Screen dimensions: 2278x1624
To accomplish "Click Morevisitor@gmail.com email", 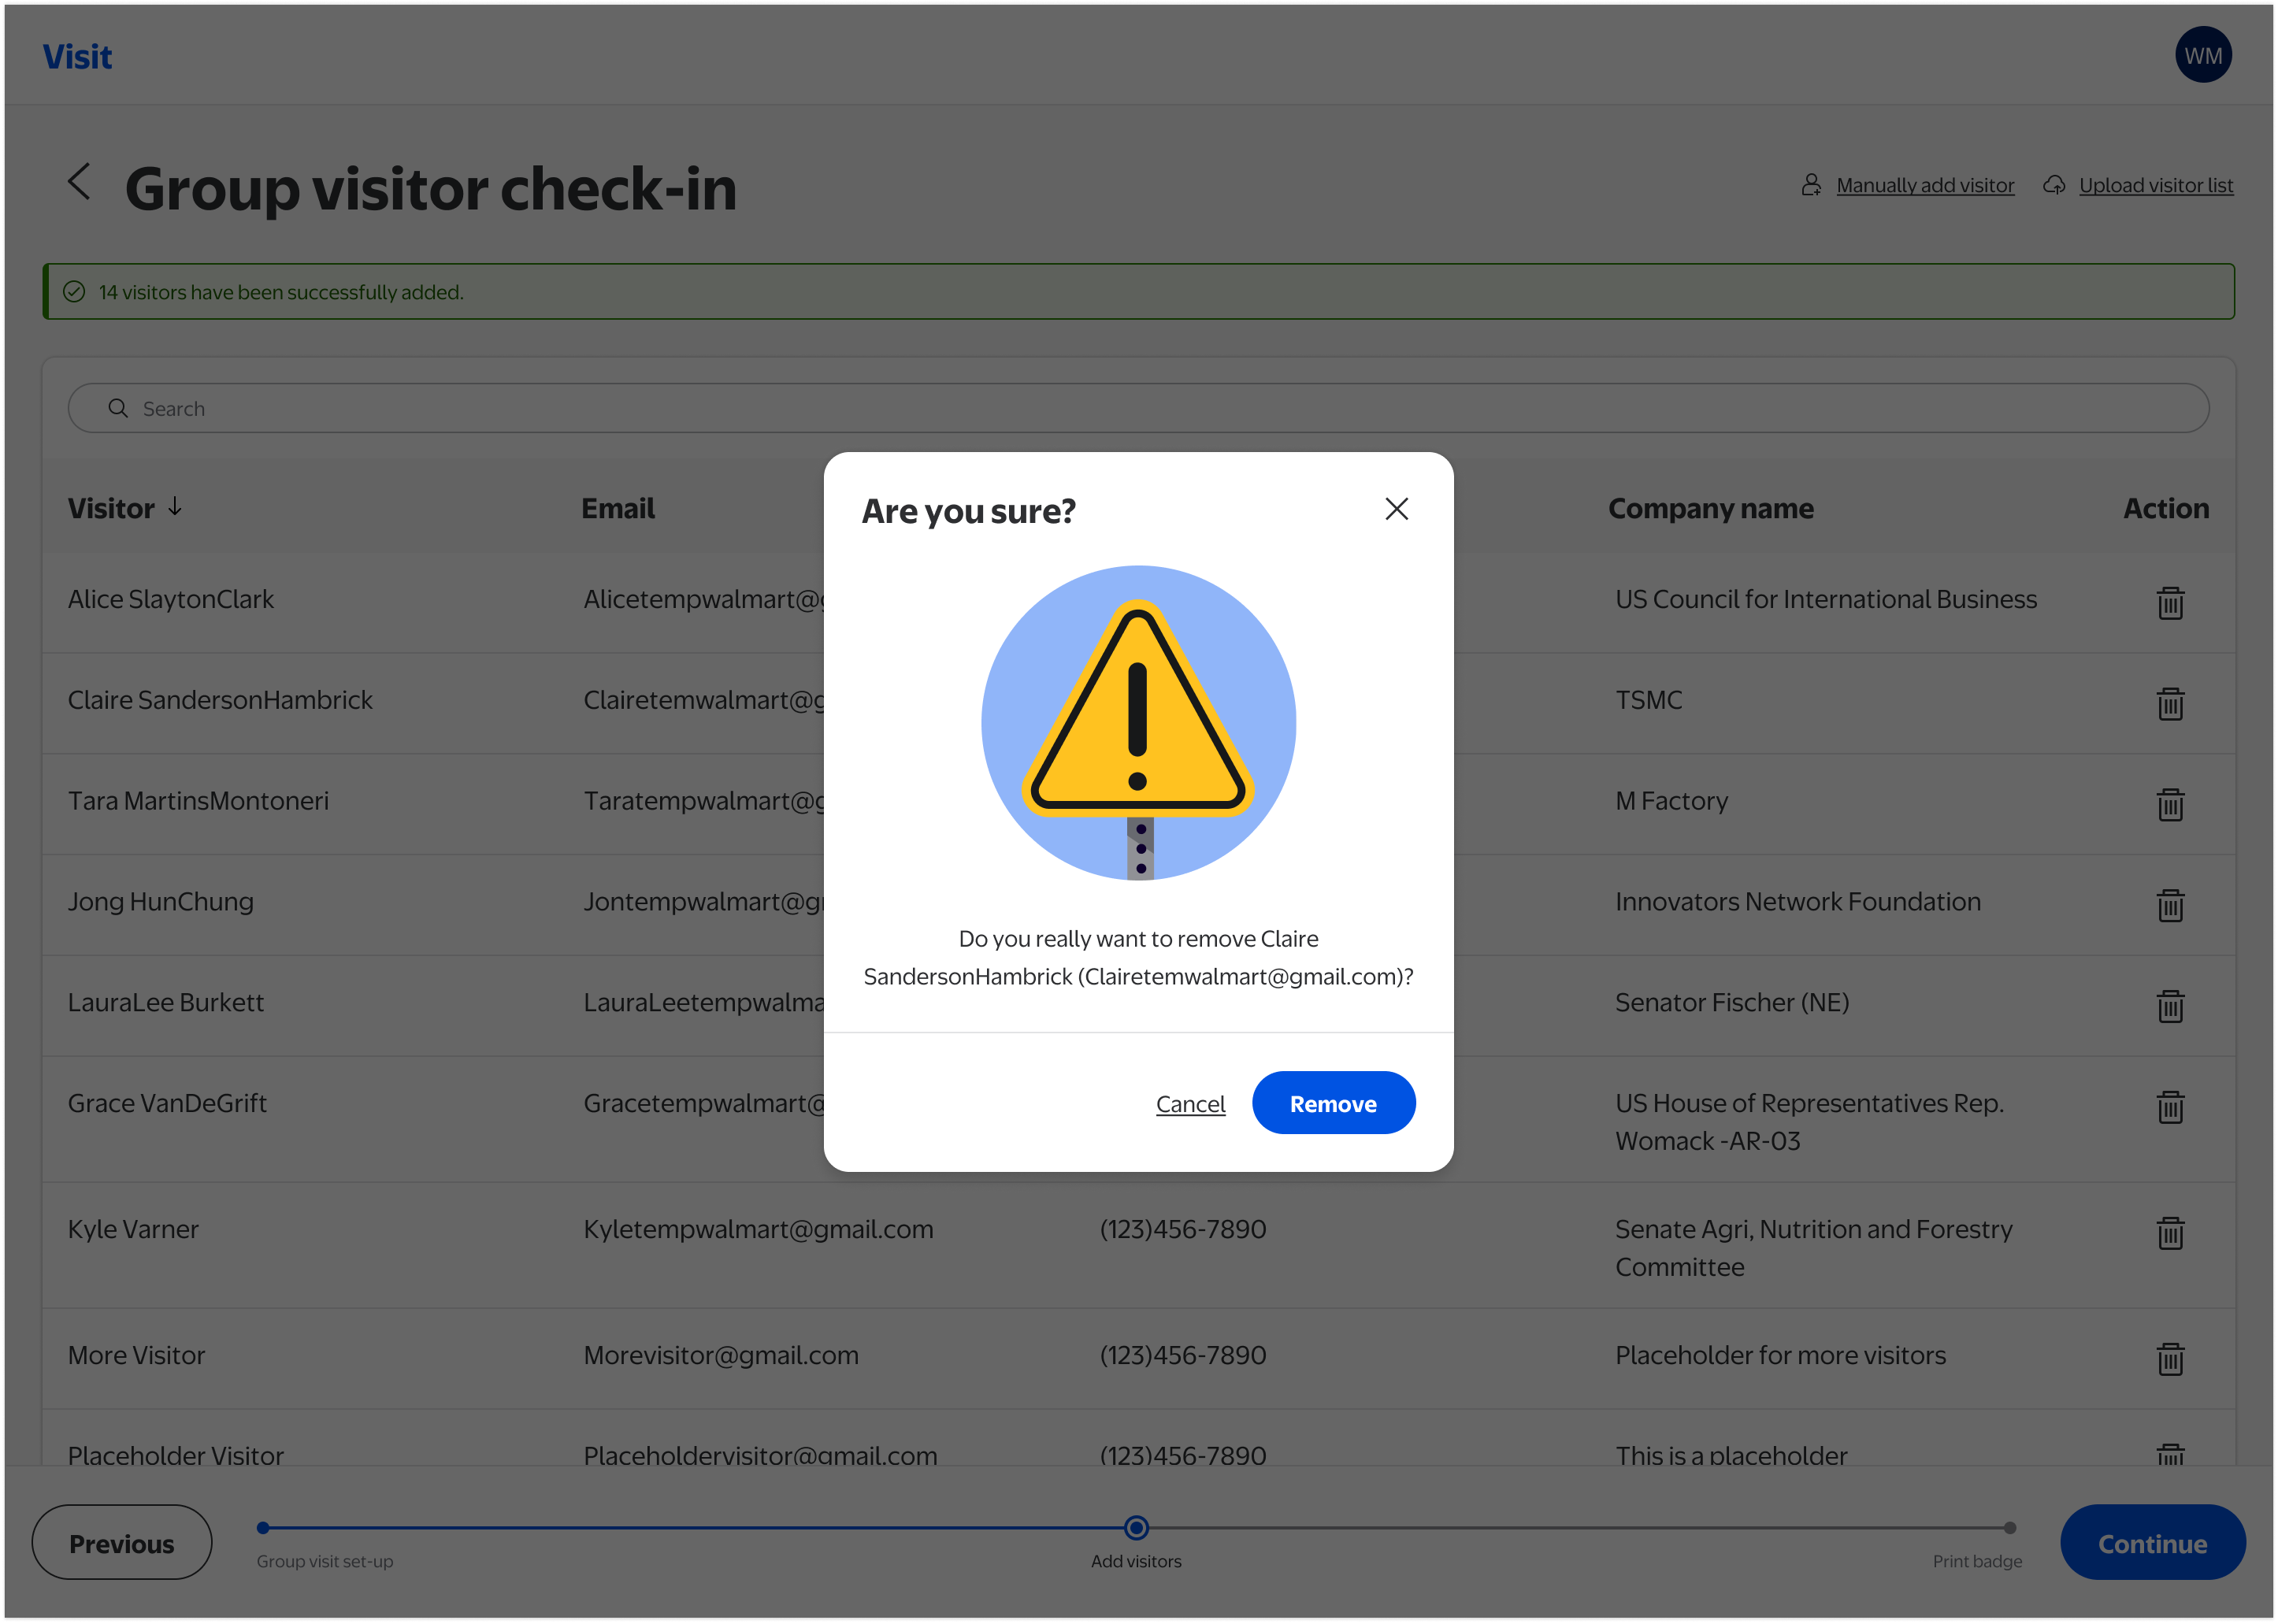I will coord(721,1355).
